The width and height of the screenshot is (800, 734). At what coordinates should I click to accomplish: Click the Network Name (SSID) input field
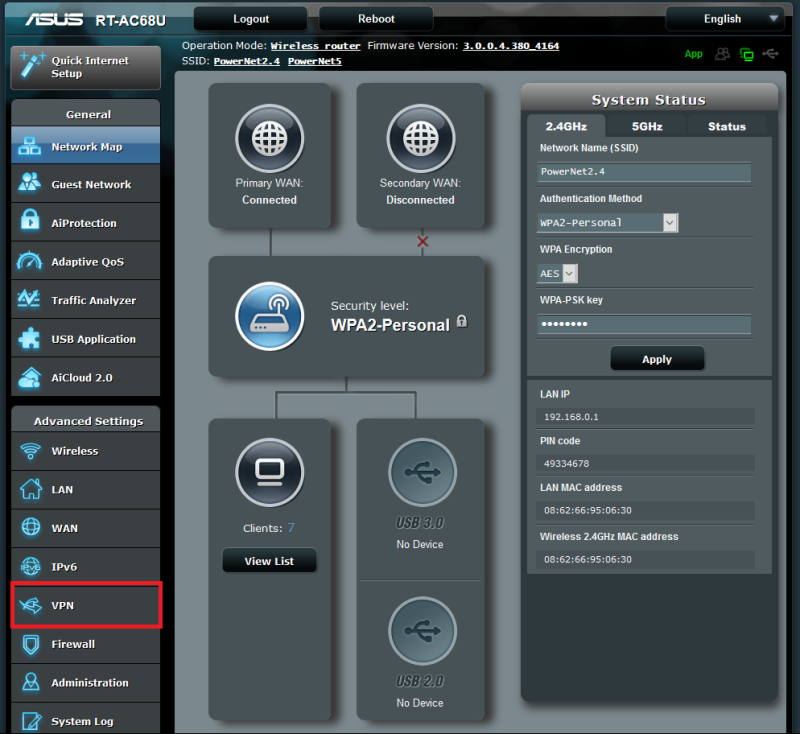click(644, 172)
